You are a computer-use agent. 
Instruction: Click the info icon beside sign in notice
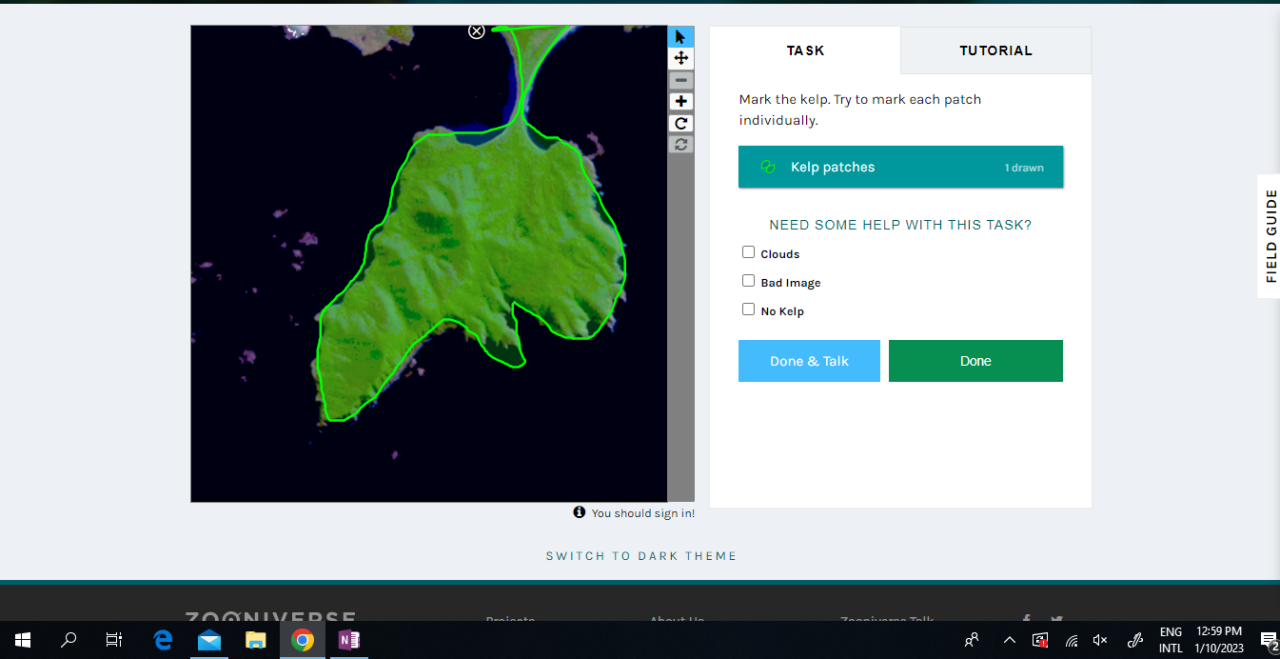pos(579,512)
